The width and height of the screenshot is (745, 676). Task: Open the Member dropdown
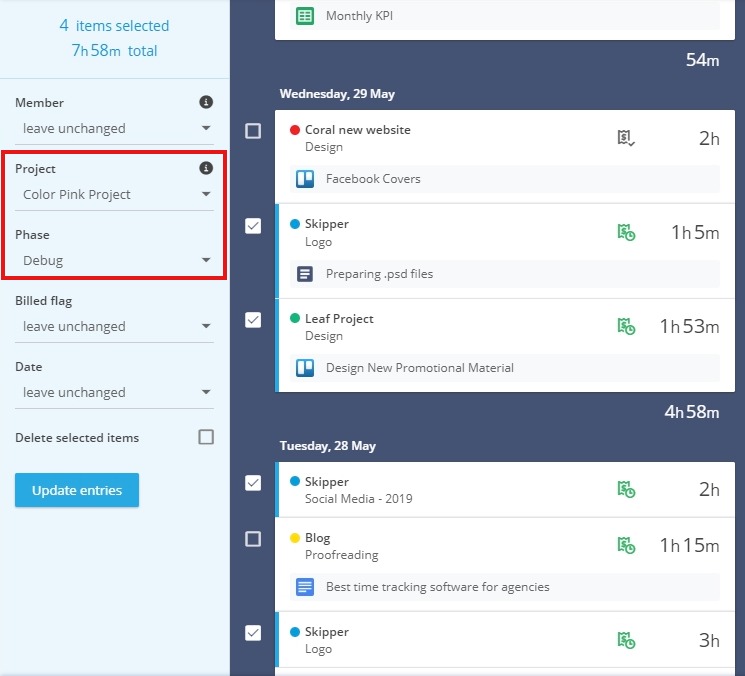pyautogui.click(x=114, y=128)
